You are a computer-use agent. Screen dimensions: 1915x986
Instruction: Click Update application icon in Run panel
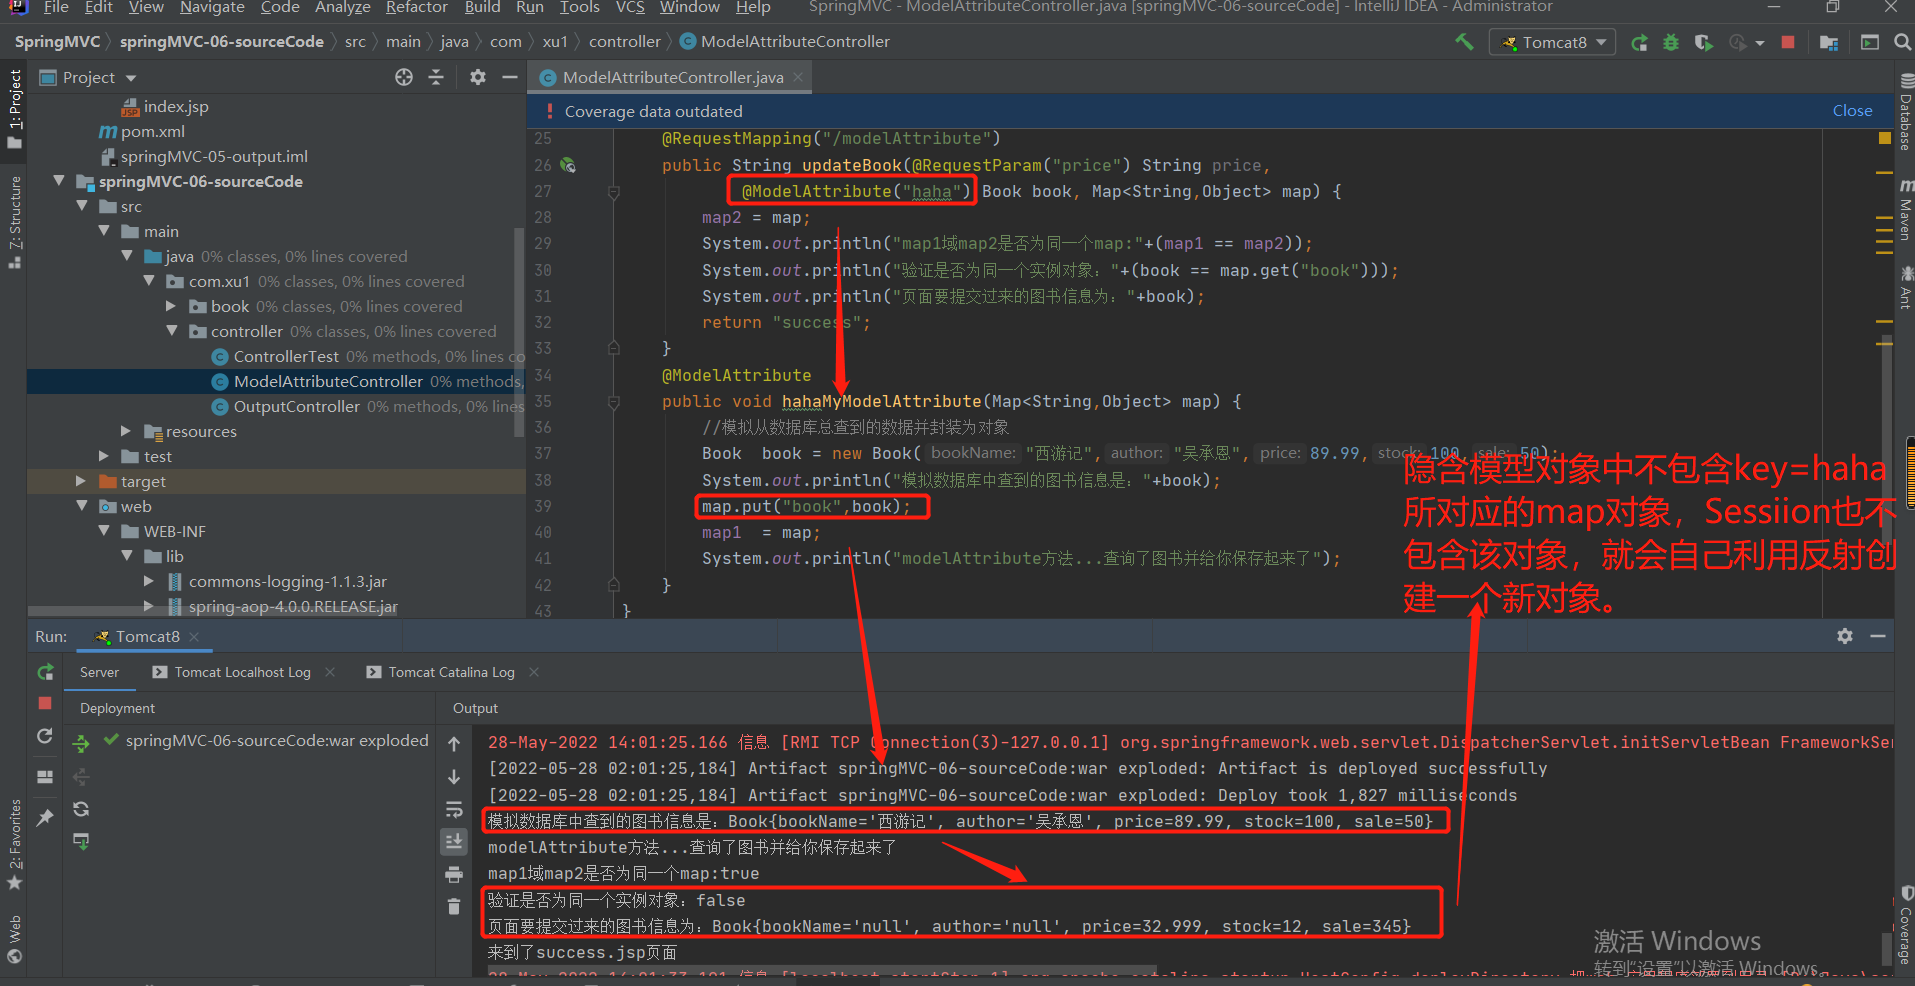click(45, 736)
